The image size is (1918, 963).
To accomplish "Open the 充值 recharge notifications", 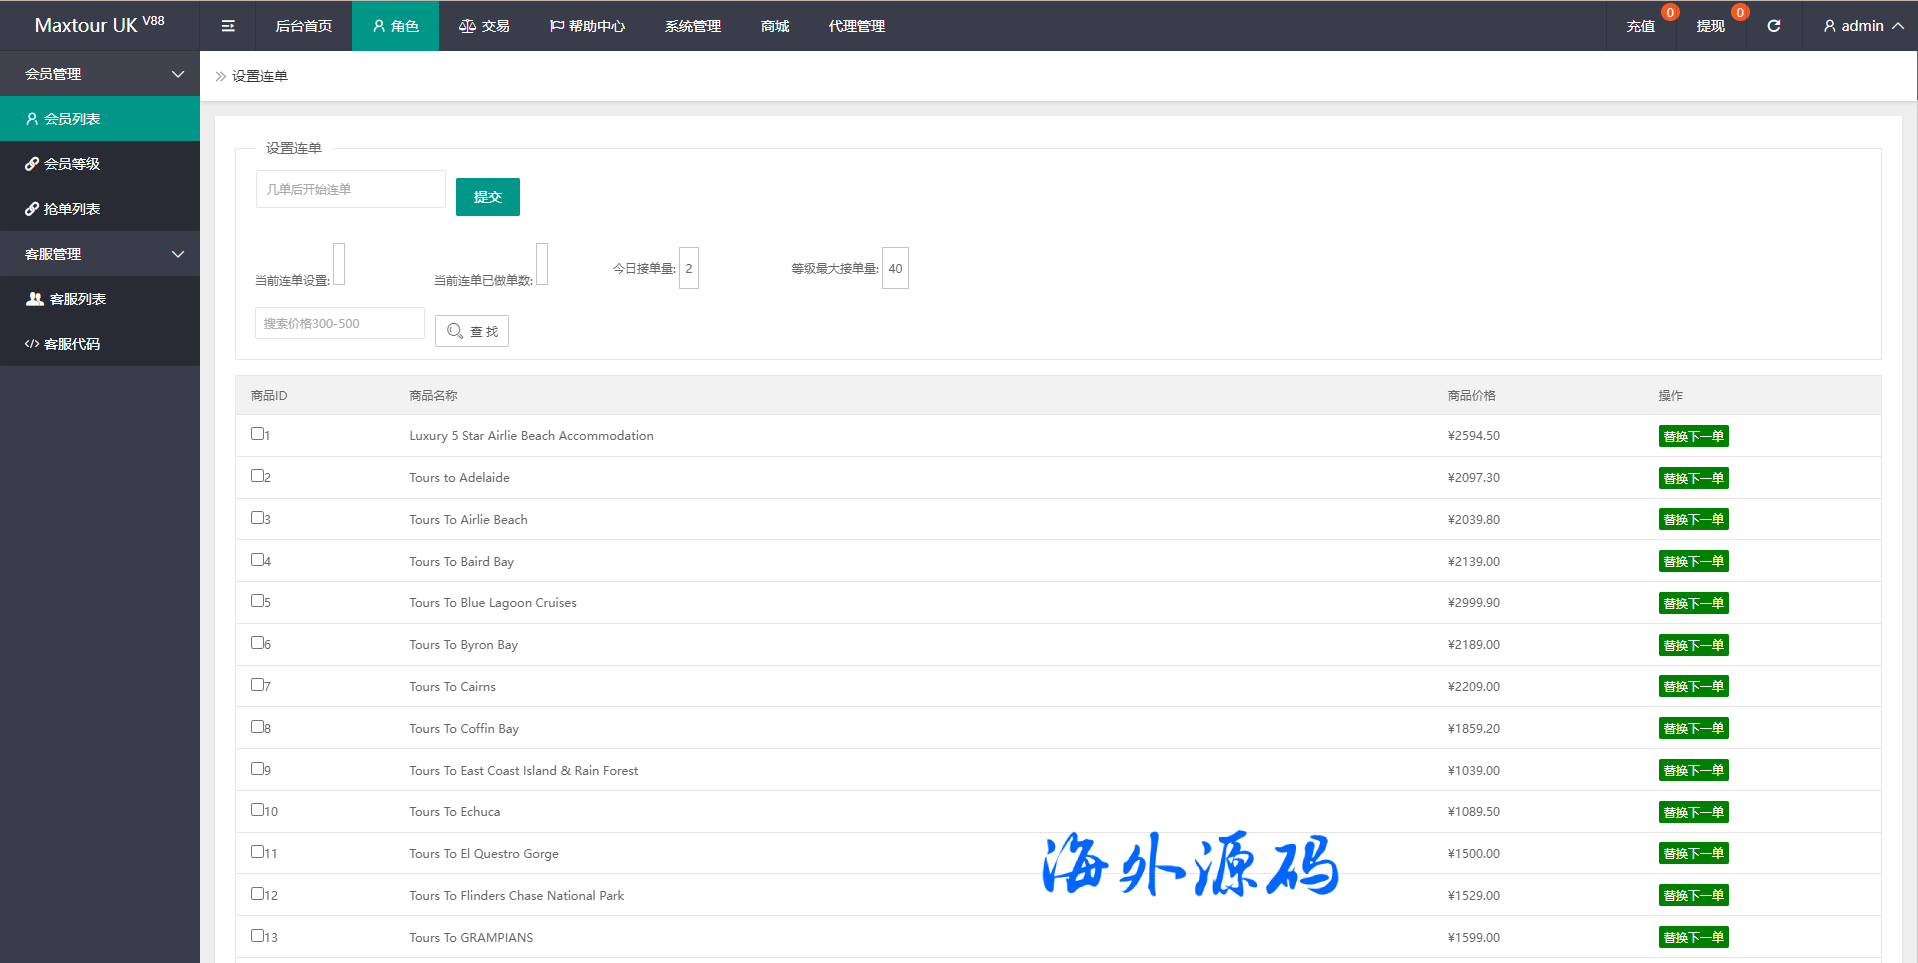I will tap(1640, 26).
